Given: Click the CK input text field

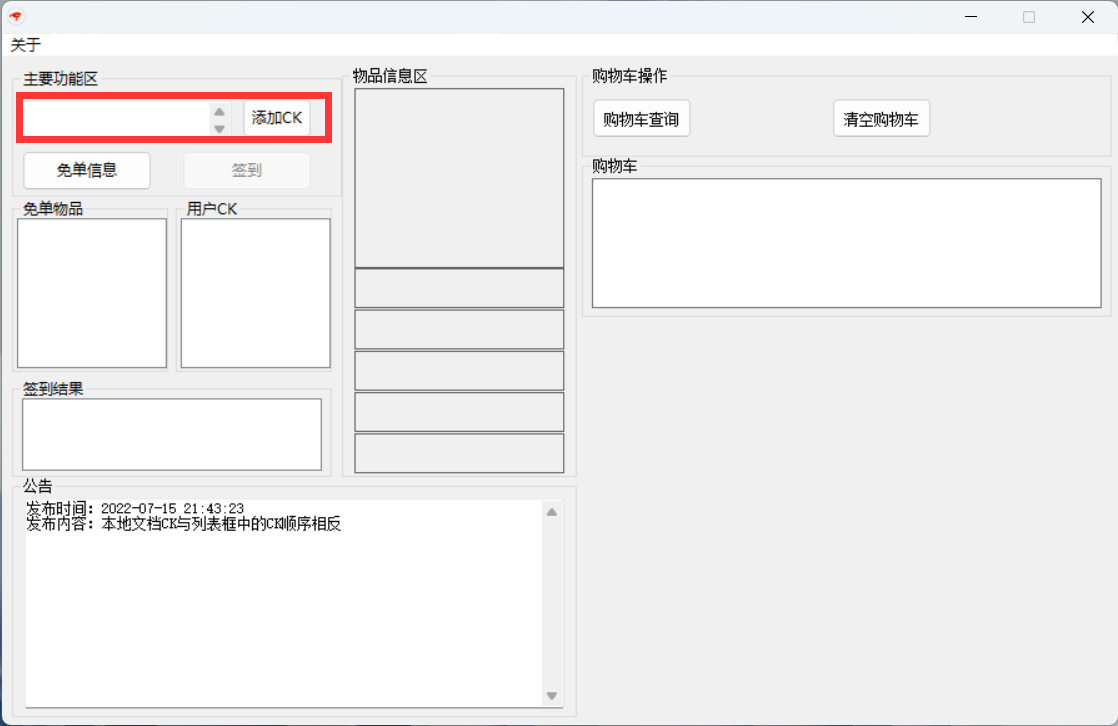Looking at the screenshot, I should (x=115, y=118).
